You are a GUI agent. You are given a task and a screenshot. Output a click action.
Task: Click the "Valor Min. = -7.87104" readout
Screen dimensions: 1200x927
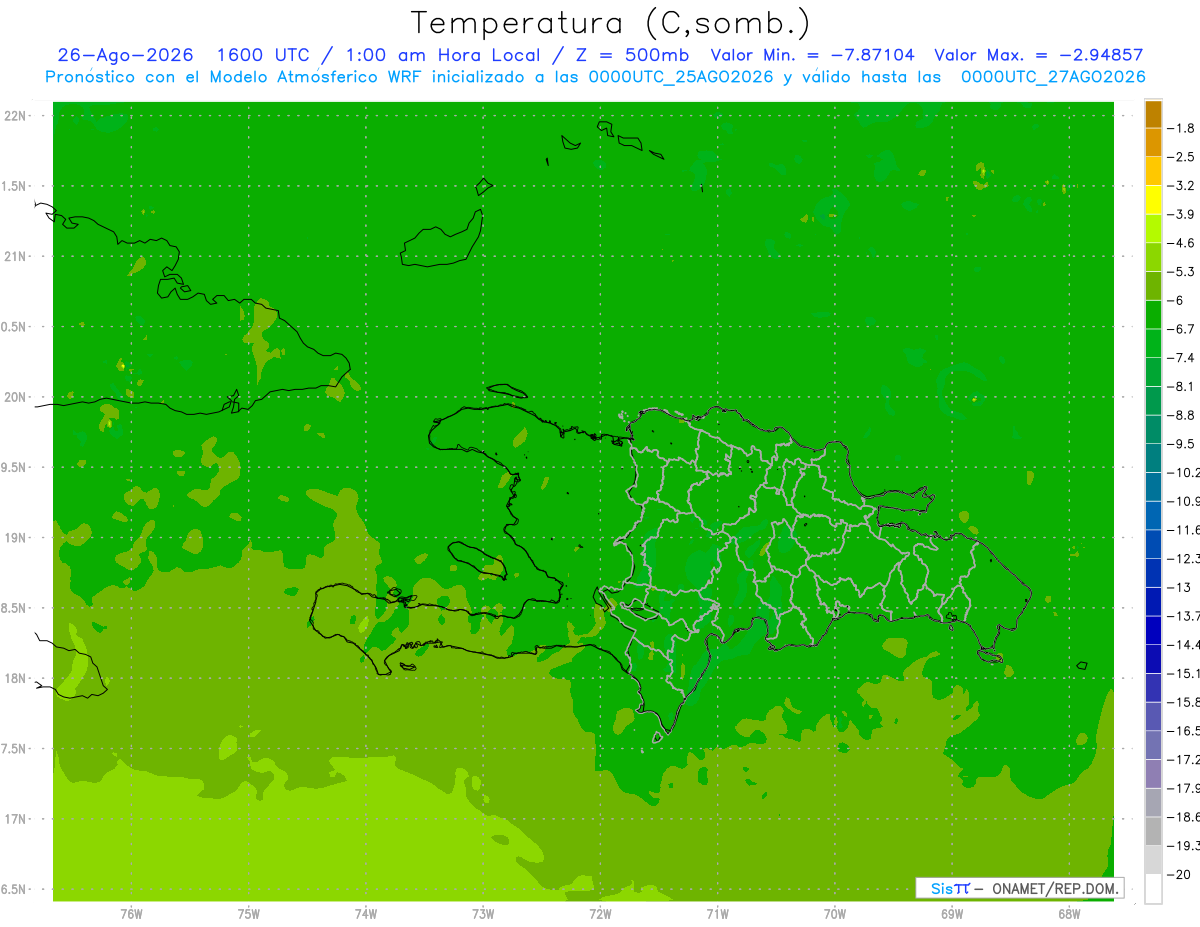(812, 55)
